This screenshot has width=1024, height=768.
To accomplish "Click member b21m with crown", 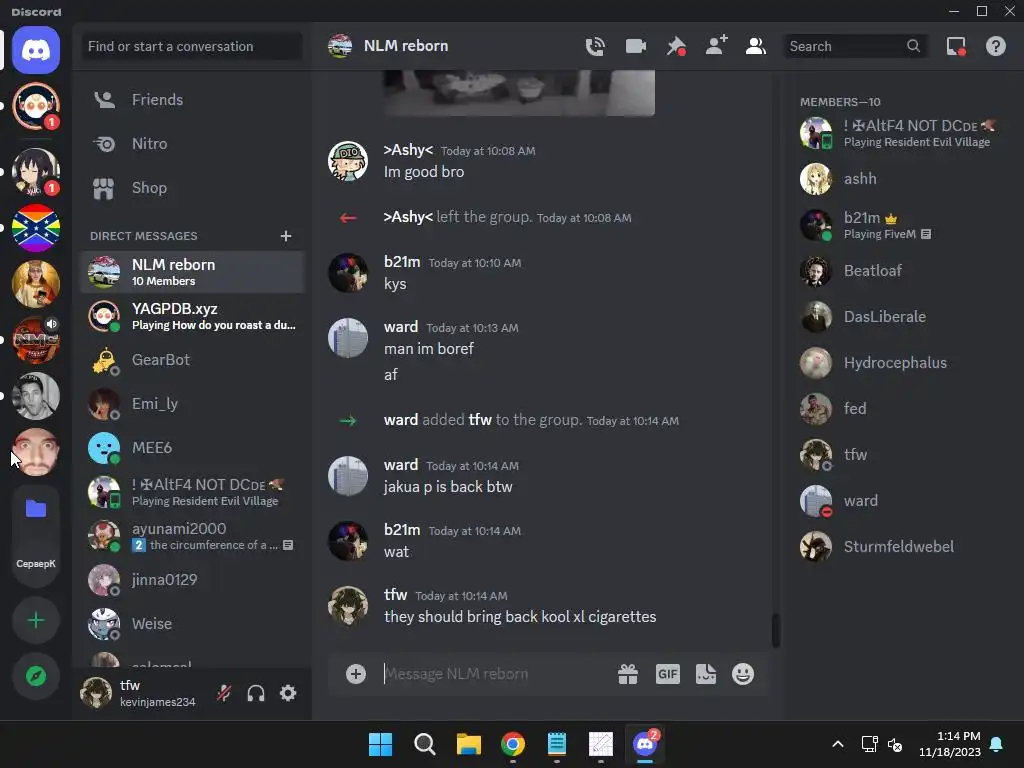I will click(904, 225).
